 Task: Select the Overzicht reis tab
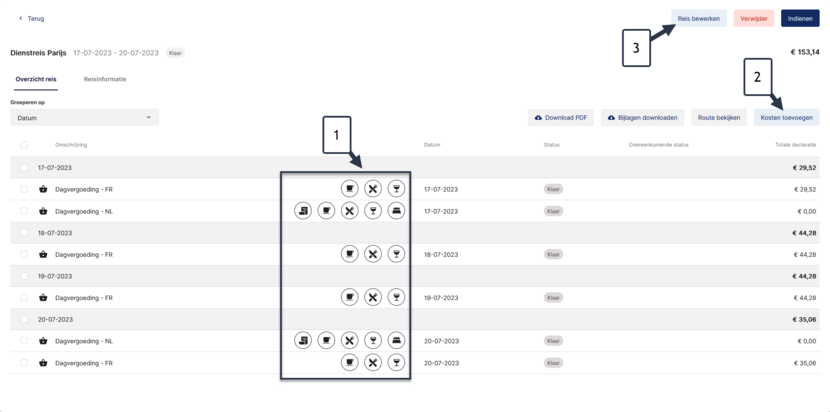(x=36, y=79)
